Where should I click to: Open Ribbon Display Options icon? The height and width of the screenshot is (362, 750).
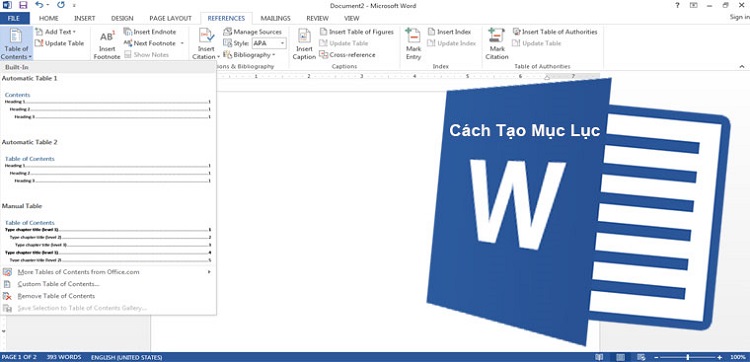(x=694, y=6)
